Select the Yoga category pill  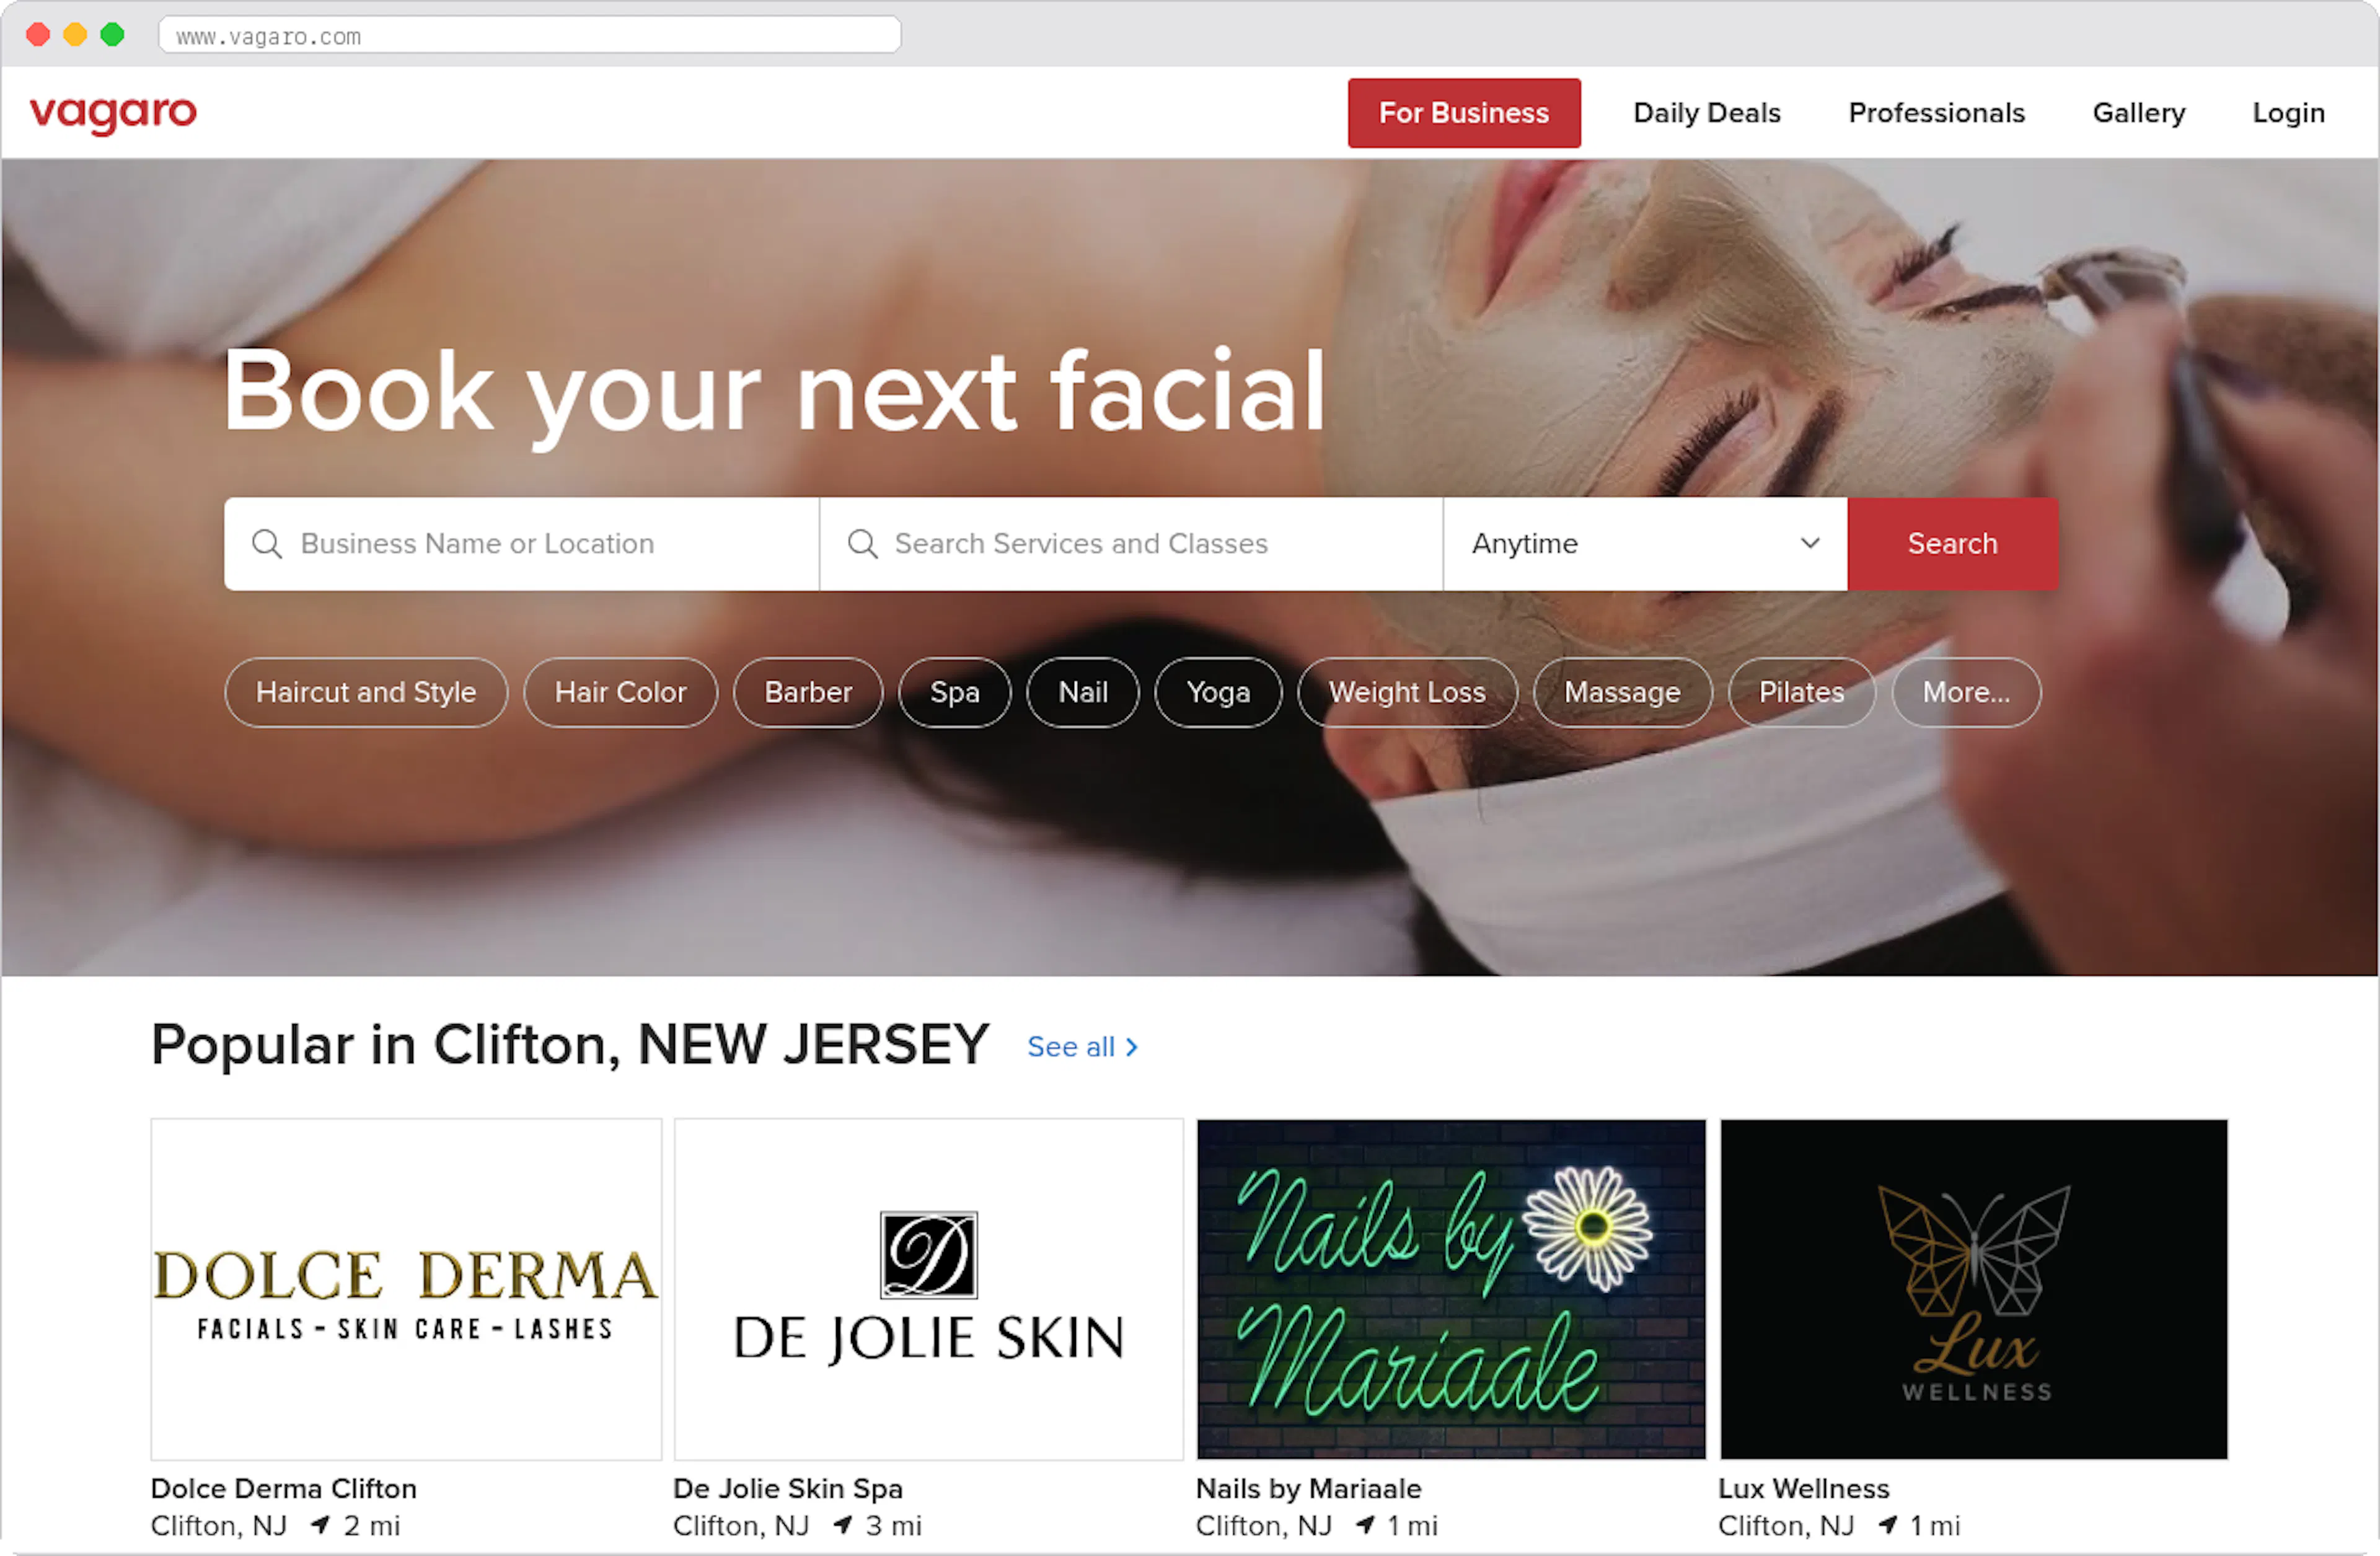pos(1218,692)
